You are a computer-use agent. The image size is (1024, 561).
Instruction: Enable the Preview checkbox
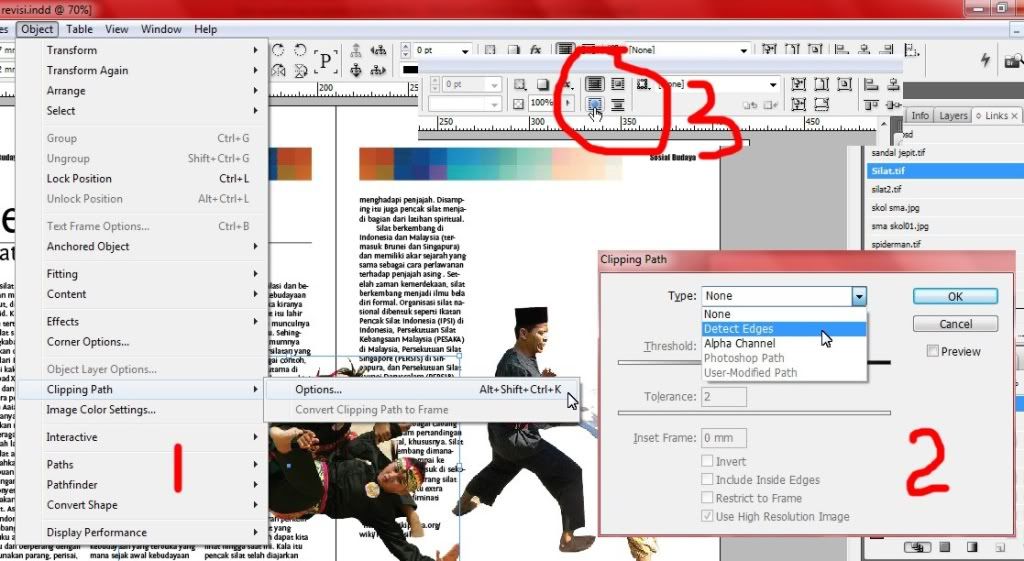pyautogui.click(x=933, y=351)
